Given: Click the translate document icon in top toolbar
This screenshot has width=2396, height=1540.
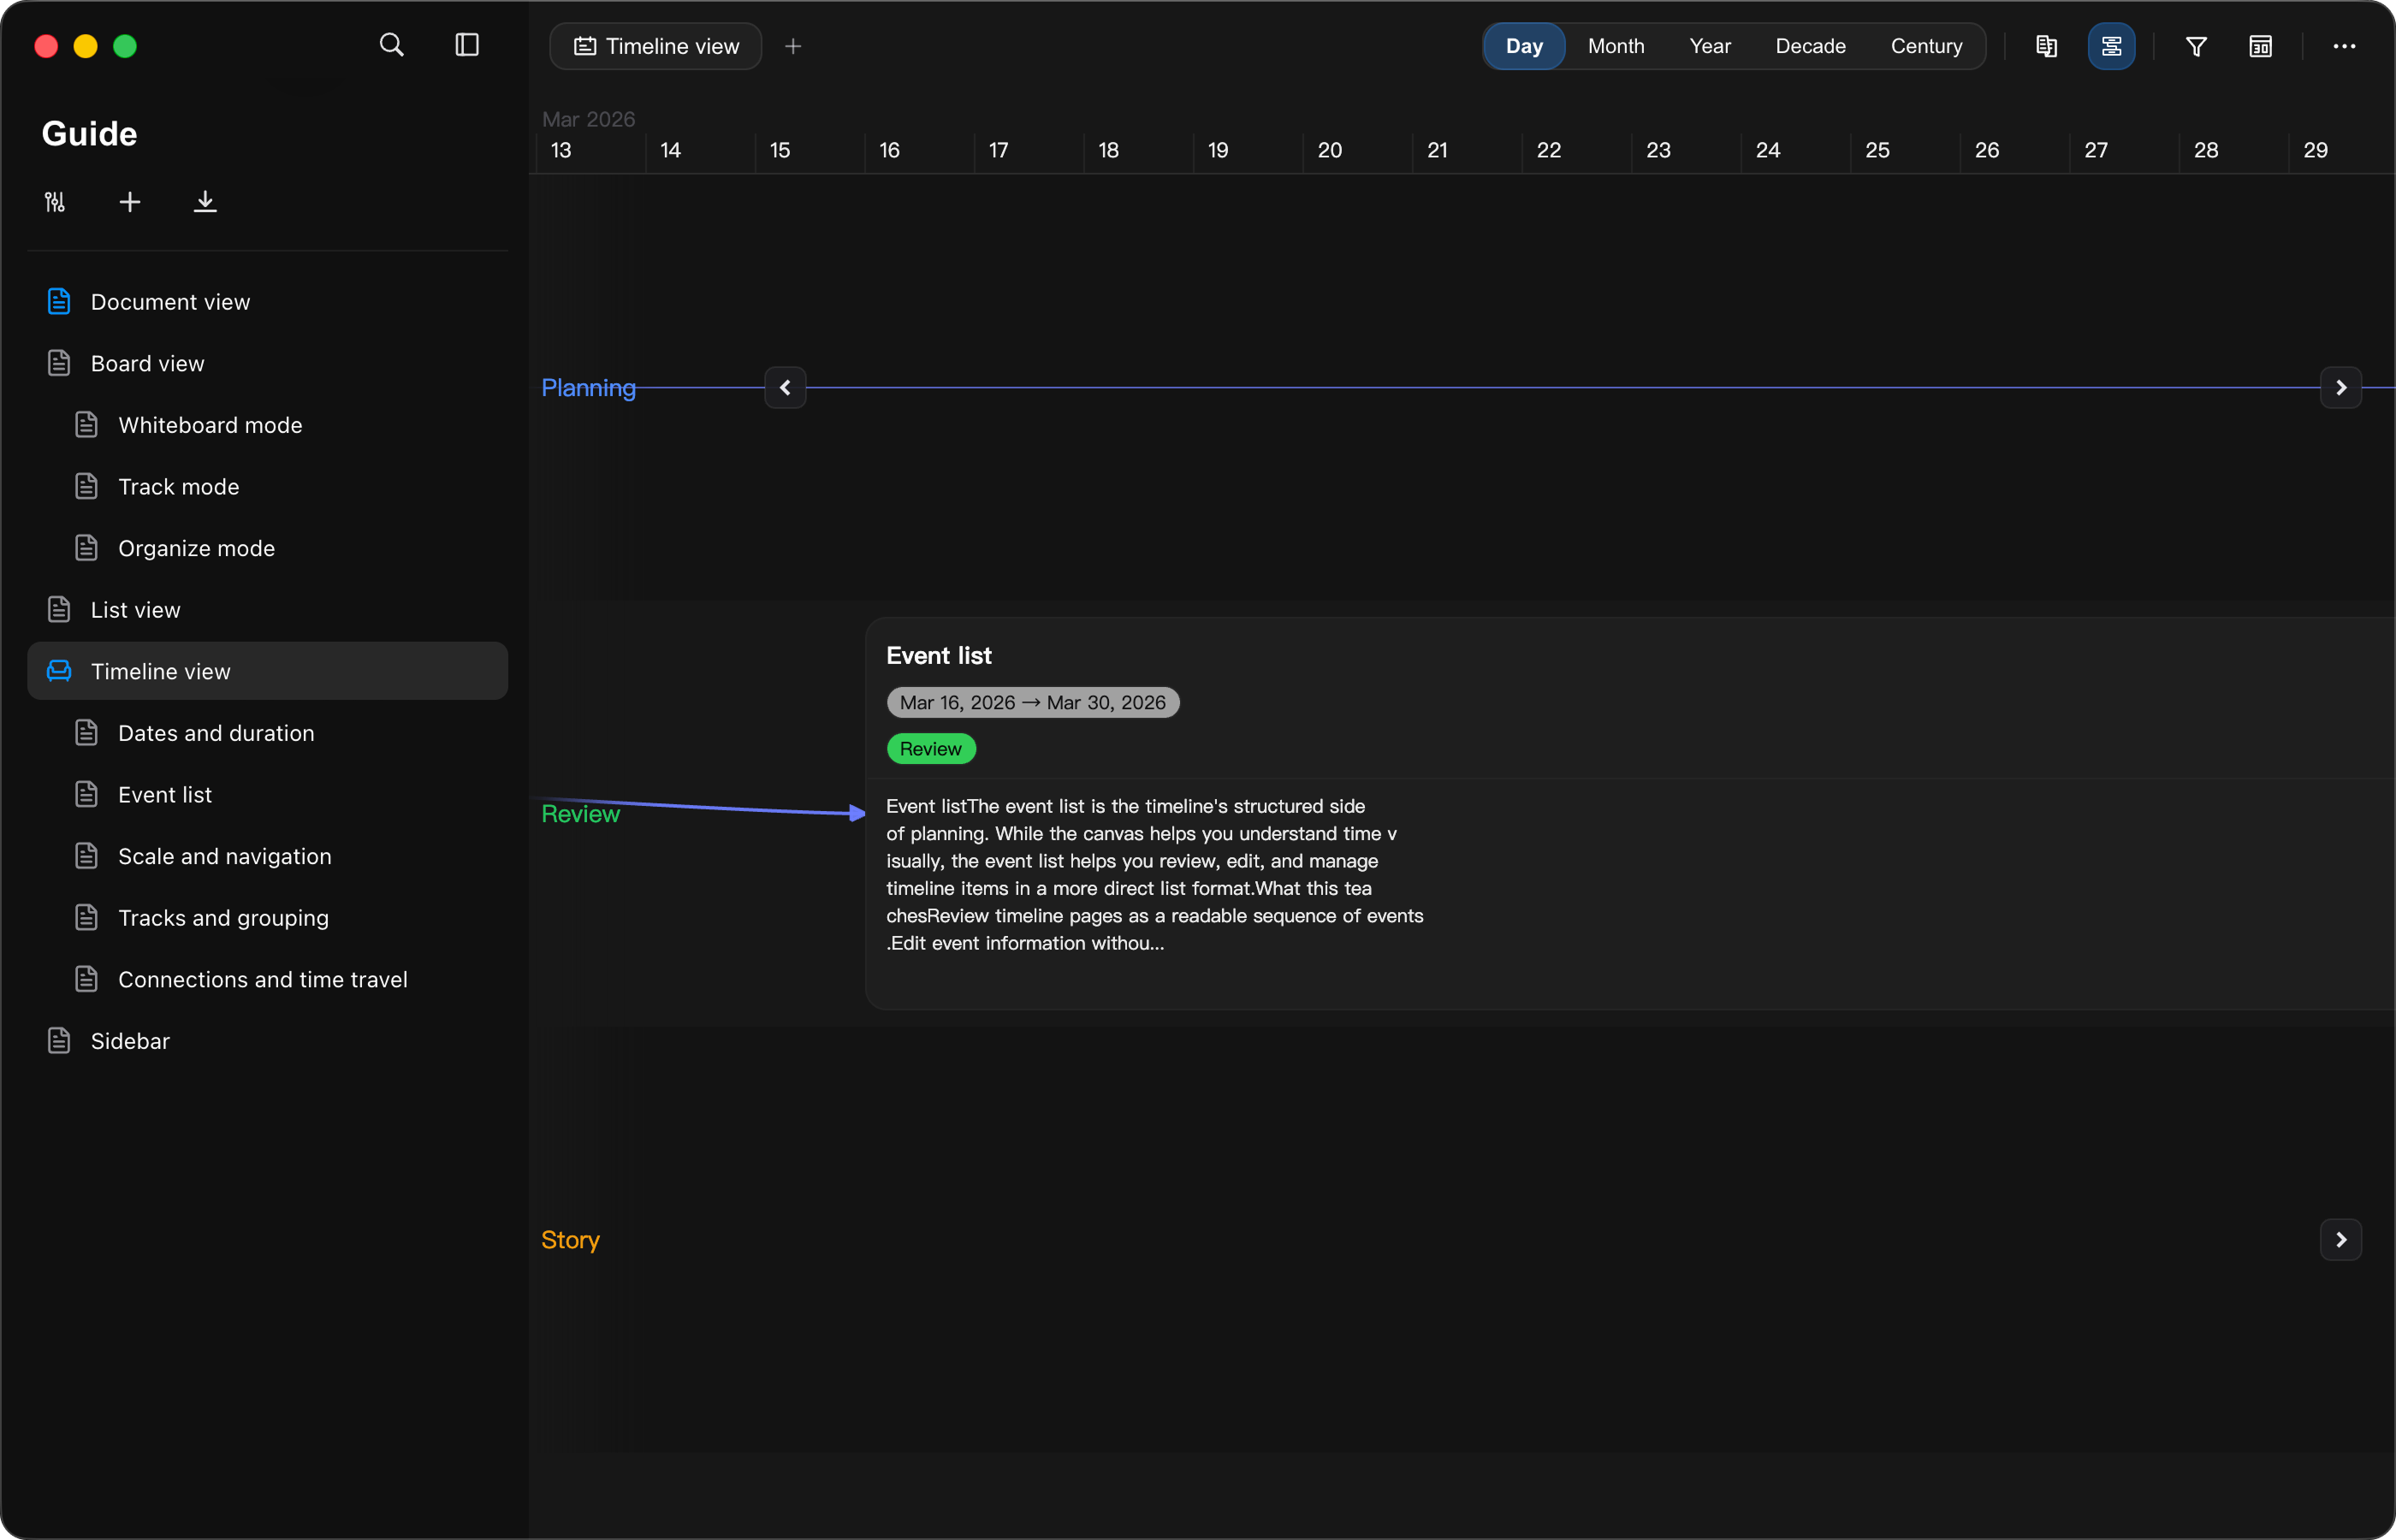Looking at the screenshot, I should pos(2046,46).
